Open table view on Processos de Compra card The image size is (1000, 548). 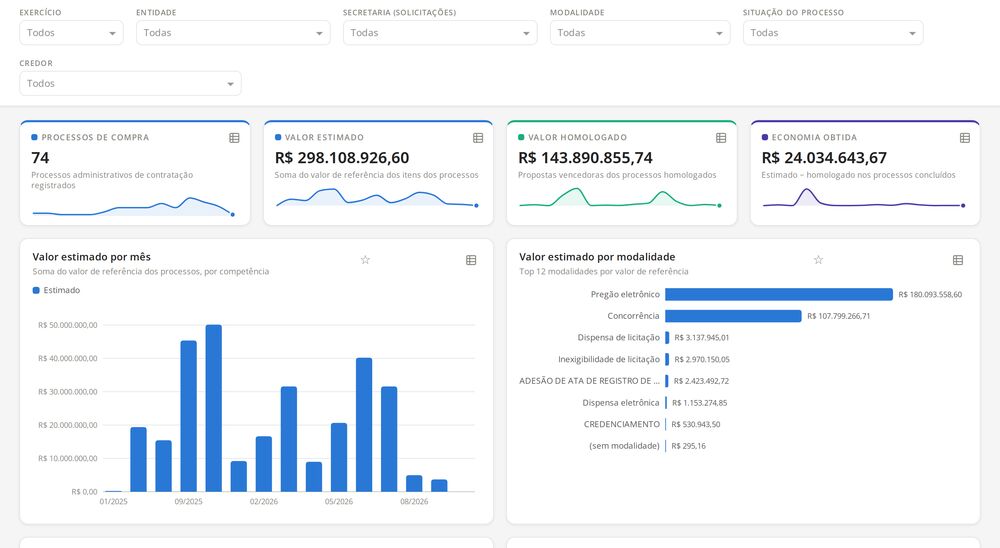coord(234,138)
